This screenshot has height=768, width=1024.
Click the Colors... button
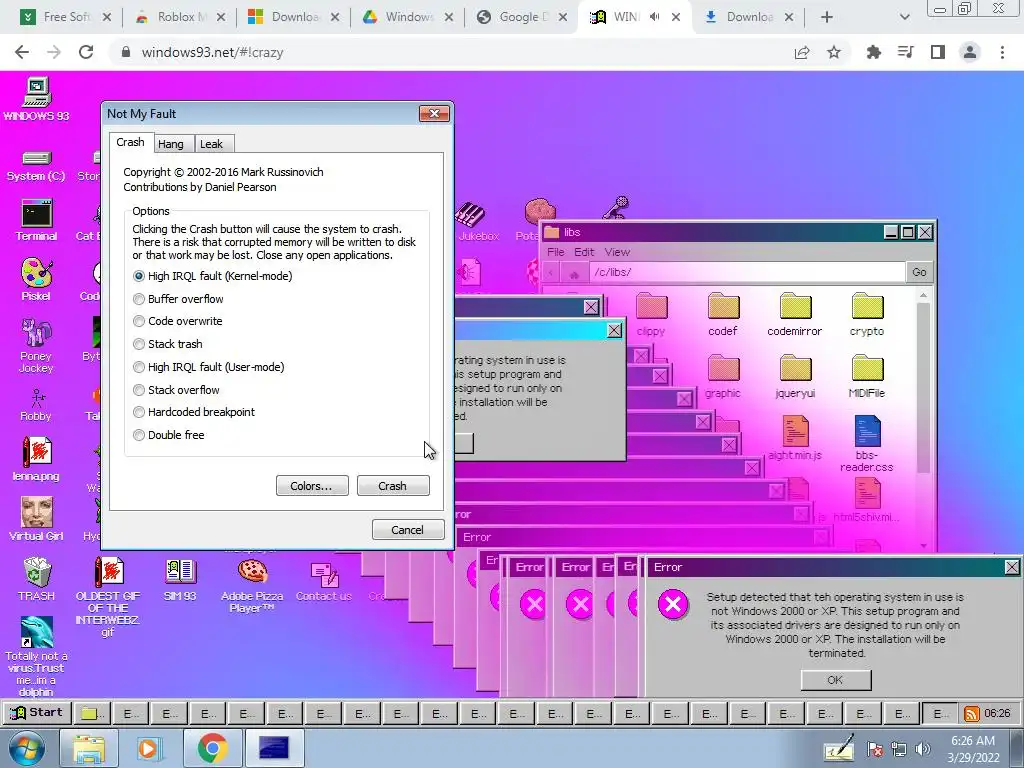[312, 486]
